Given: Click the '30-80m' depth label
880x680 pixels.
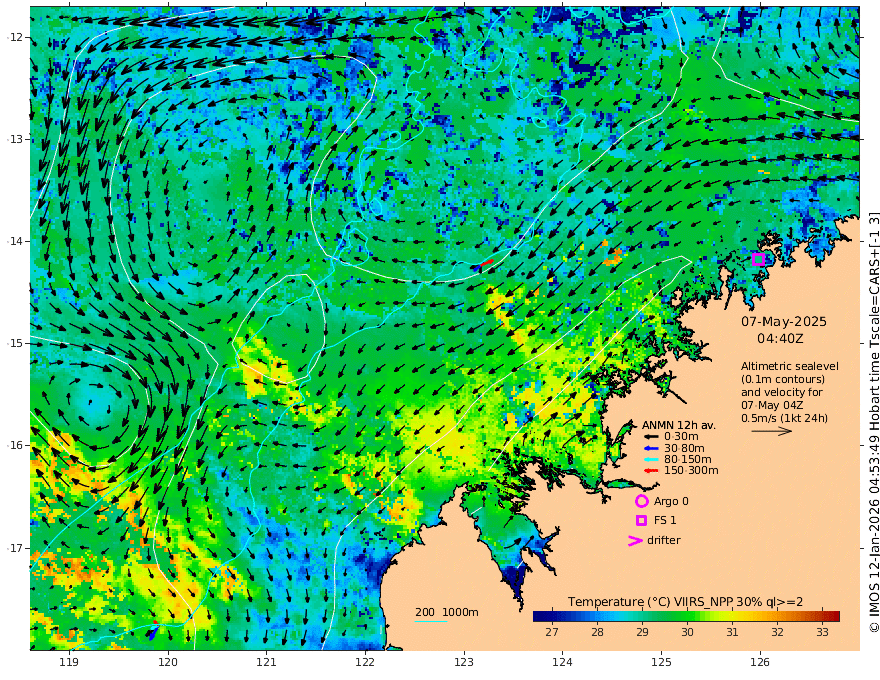Looking at the screenshot, I should pos(684,448).
